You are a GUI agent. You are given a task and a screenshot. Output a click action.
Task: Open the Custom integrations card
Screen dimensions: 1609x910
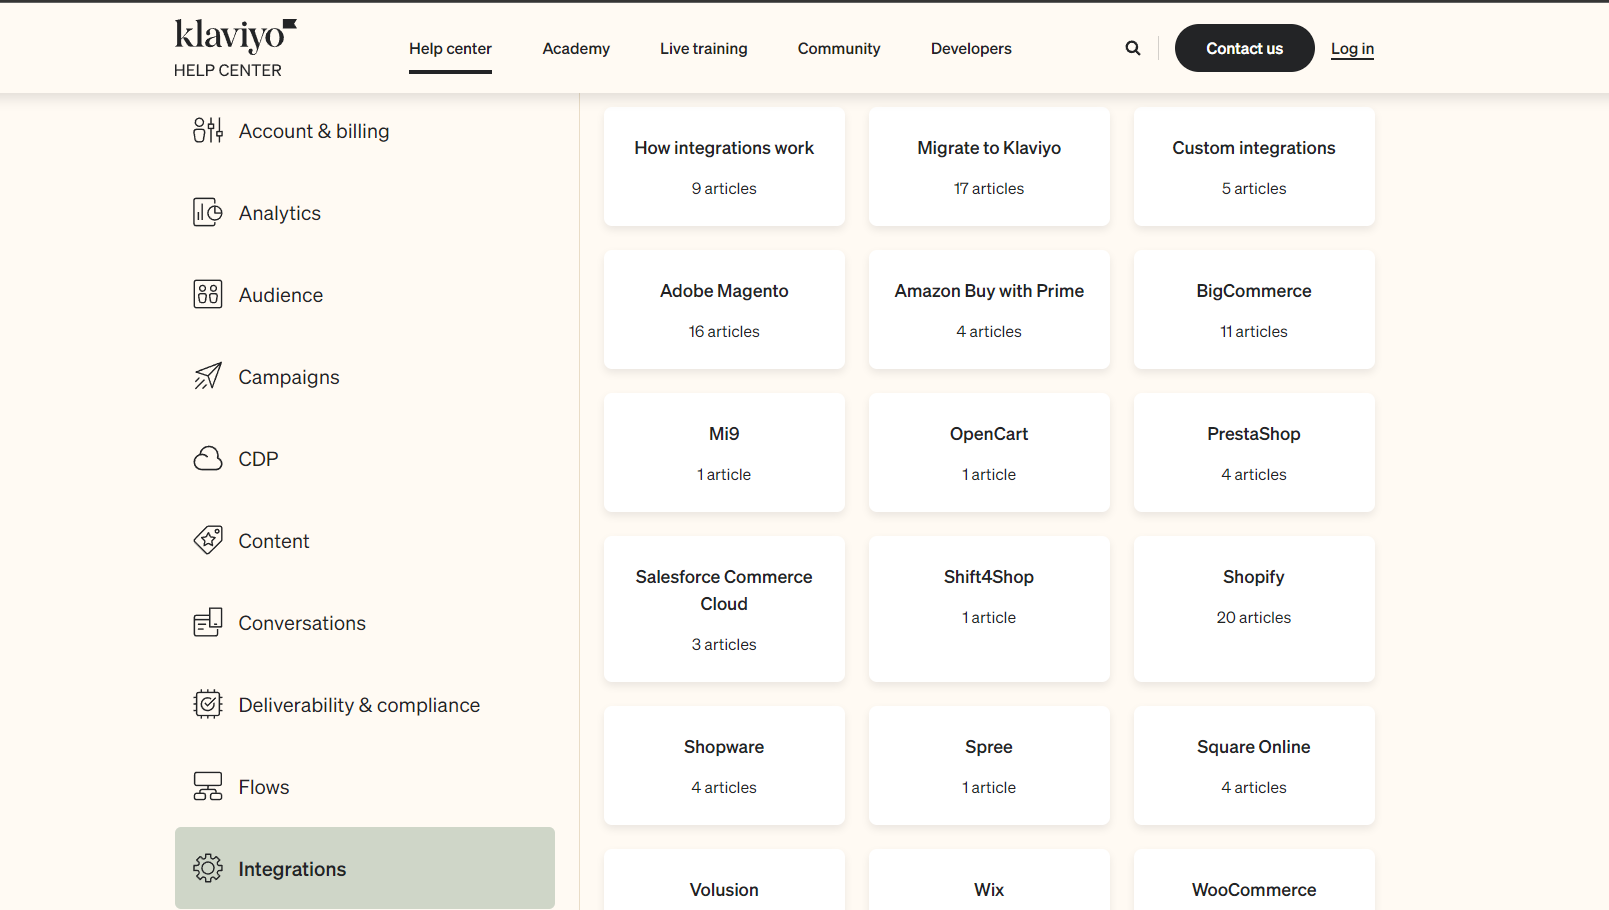coord(1254,167)
